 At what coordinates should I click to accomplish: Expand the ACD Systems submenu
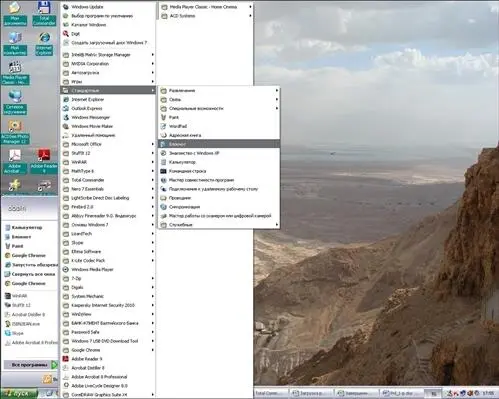206,16
